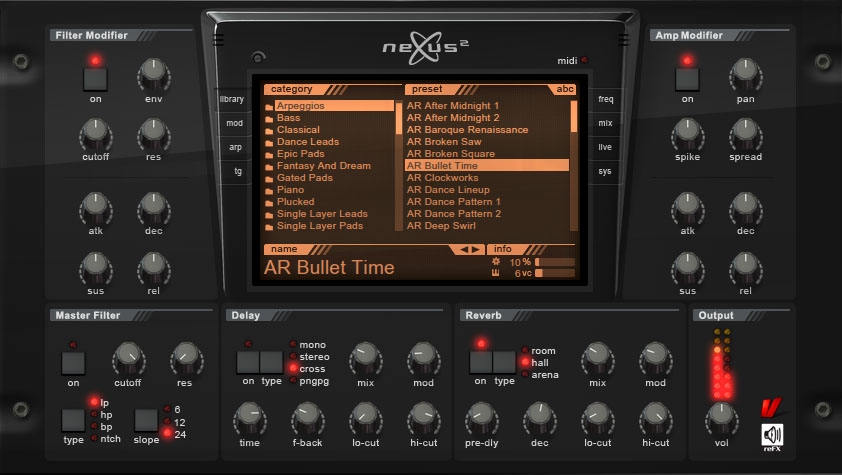Click the gear icon in info panel
The image size is (842, 475).
(x=496, y=261)
